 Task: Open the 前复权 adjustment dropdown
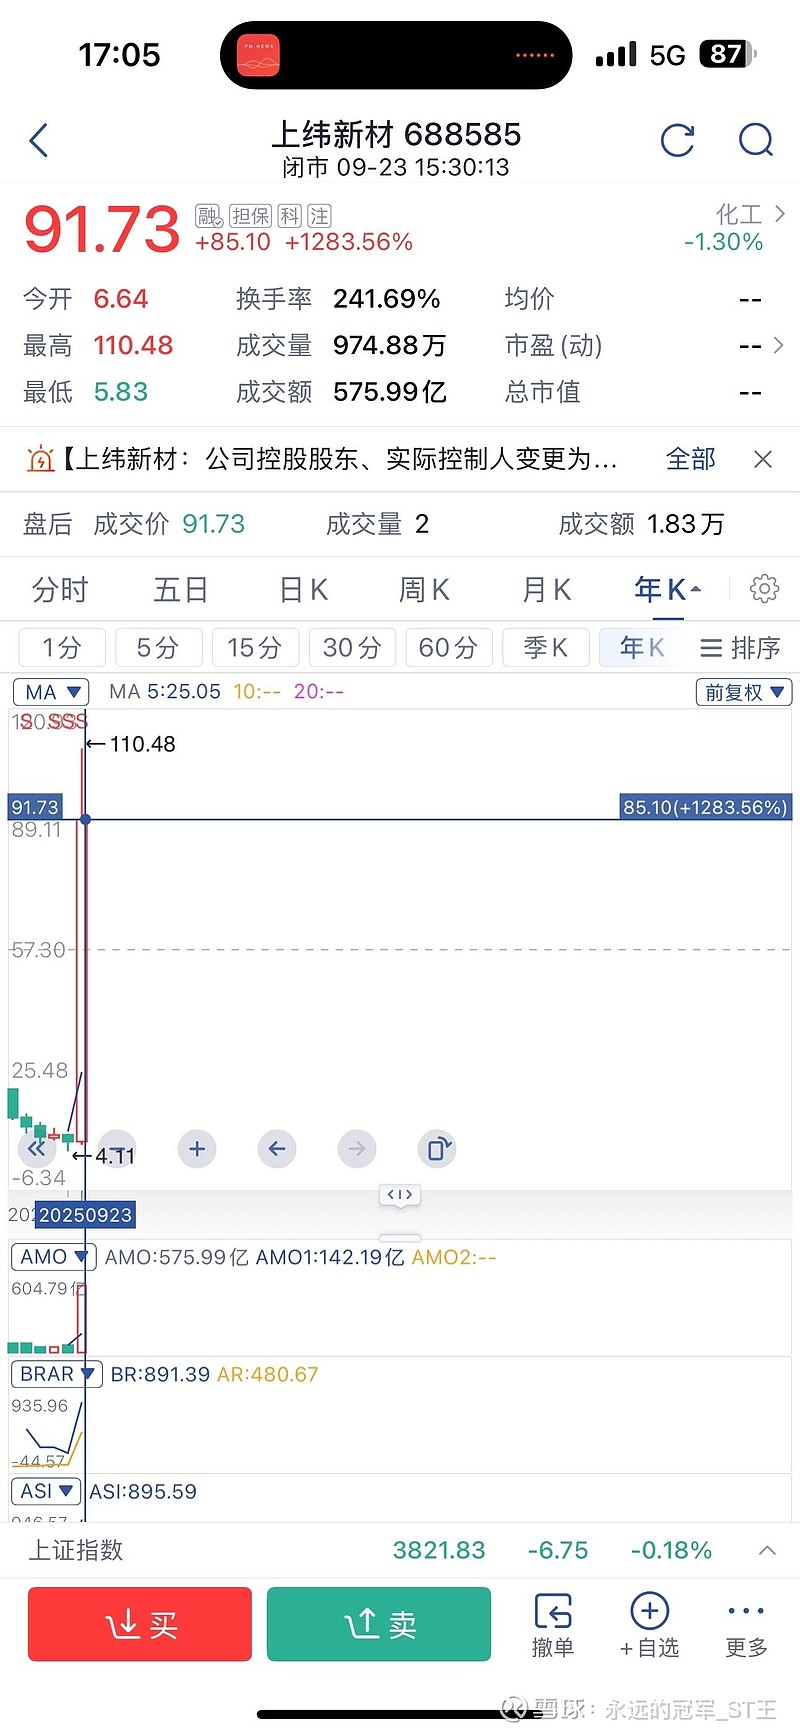(743, 692)
